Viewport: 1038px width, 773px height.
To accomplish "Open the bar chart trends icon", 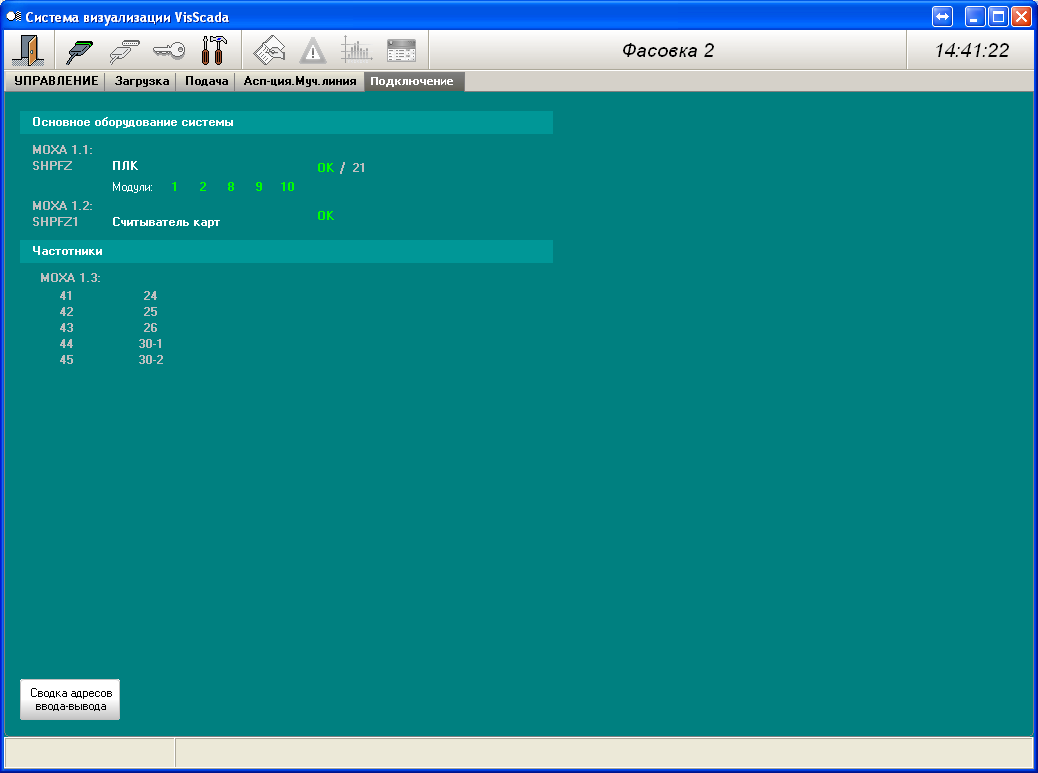I will 356,49.
